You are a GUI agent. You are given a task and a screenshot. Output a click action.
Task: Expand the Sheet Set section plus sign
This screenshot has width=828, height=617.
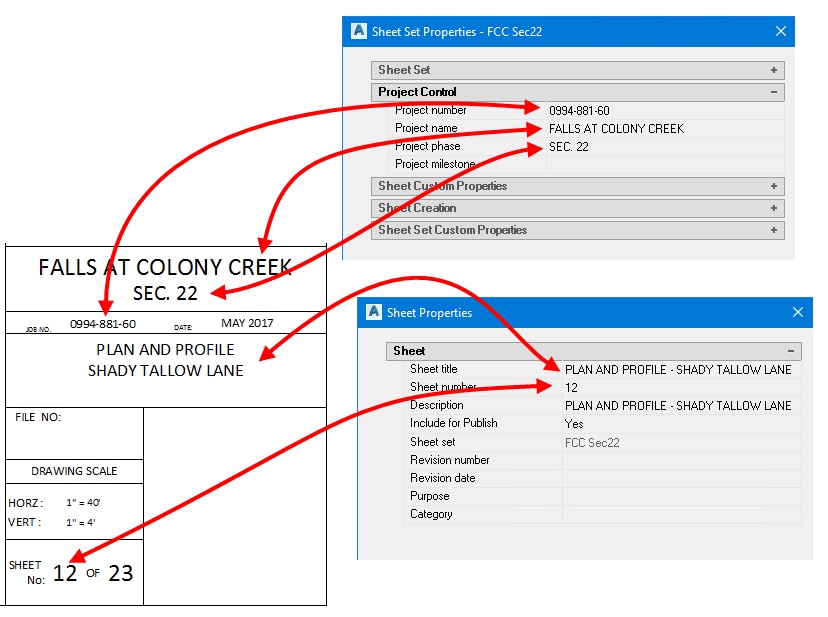774,70
